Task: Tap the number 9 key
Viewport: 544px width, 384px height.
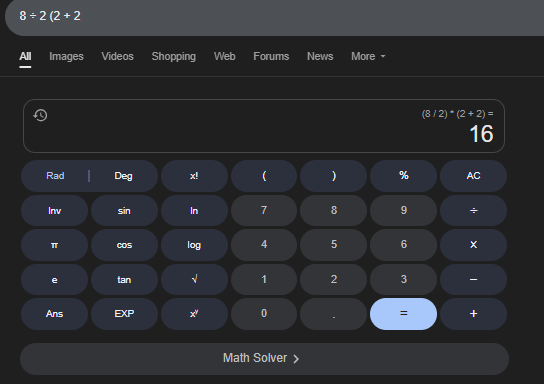Action: [x=403, y=211]
